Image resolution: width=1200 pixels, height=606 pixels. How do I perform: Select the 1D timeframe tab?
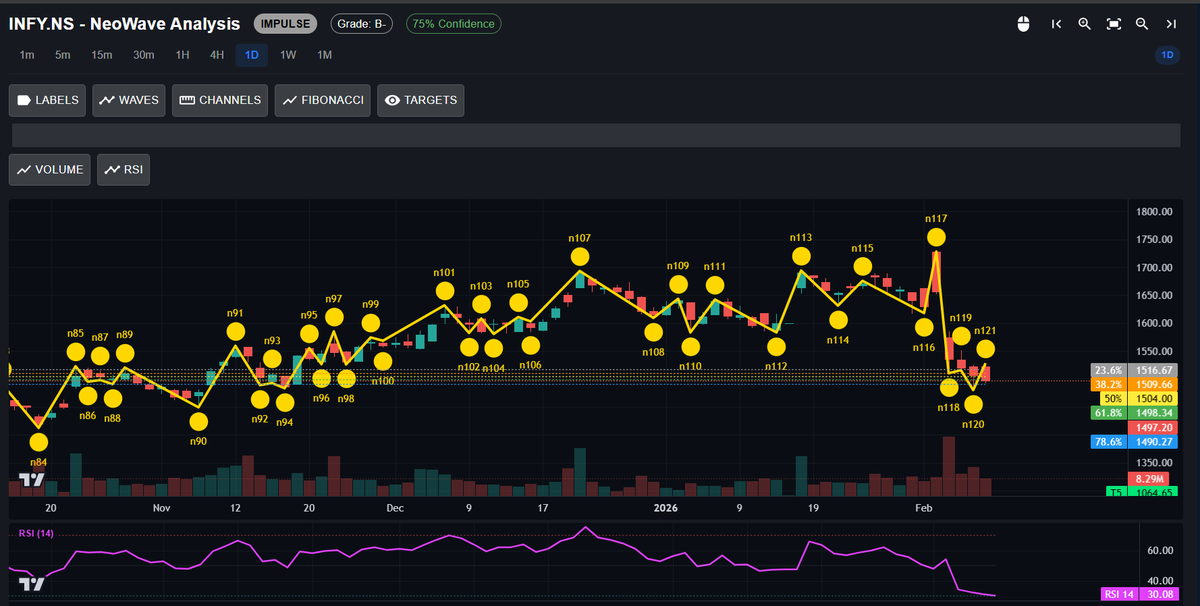click(252, 55)
